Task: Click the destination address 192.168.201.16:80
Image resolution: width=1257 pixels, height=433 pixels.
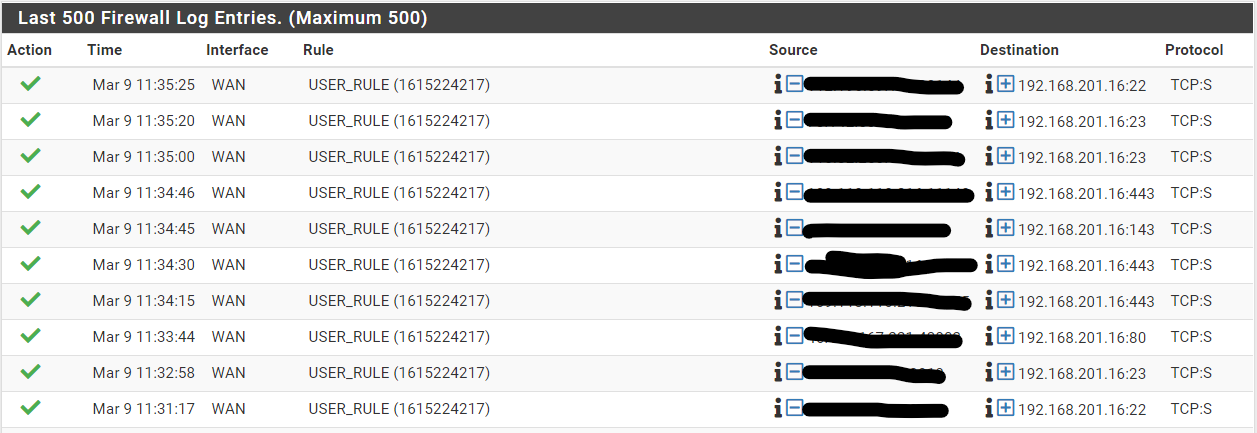Action: pos(1081,338)
